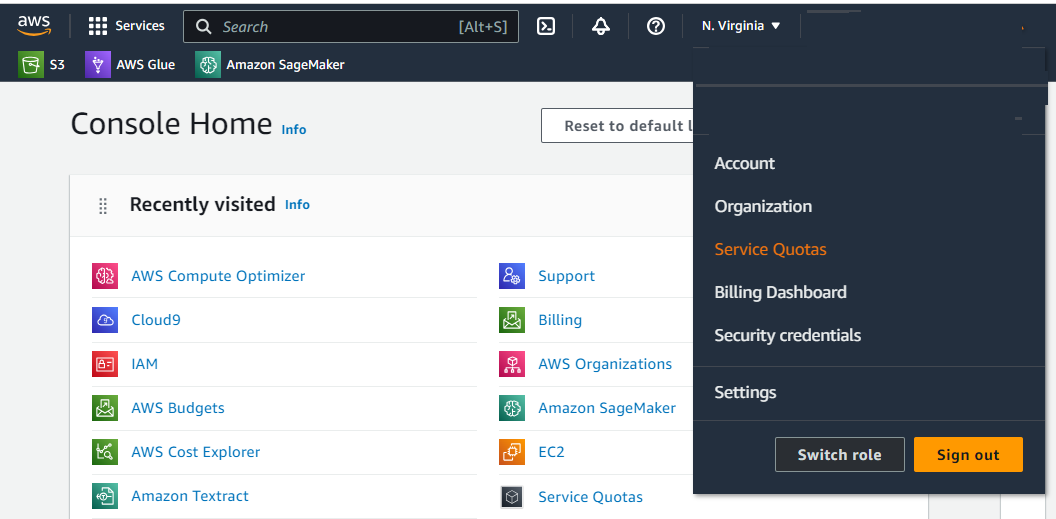Click the Cloud9 service icon
Image resolution: width=1056 pixels, height=519 pixels.
[105, 320]
